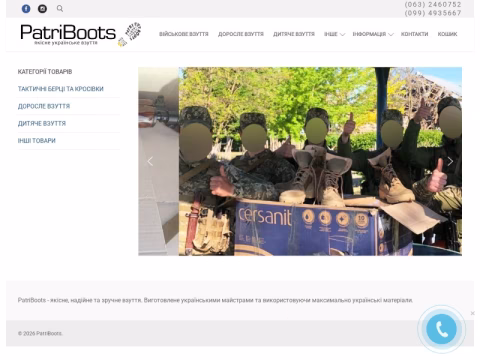Open the КОНТАКТИ page

click(x=414, y=34)
